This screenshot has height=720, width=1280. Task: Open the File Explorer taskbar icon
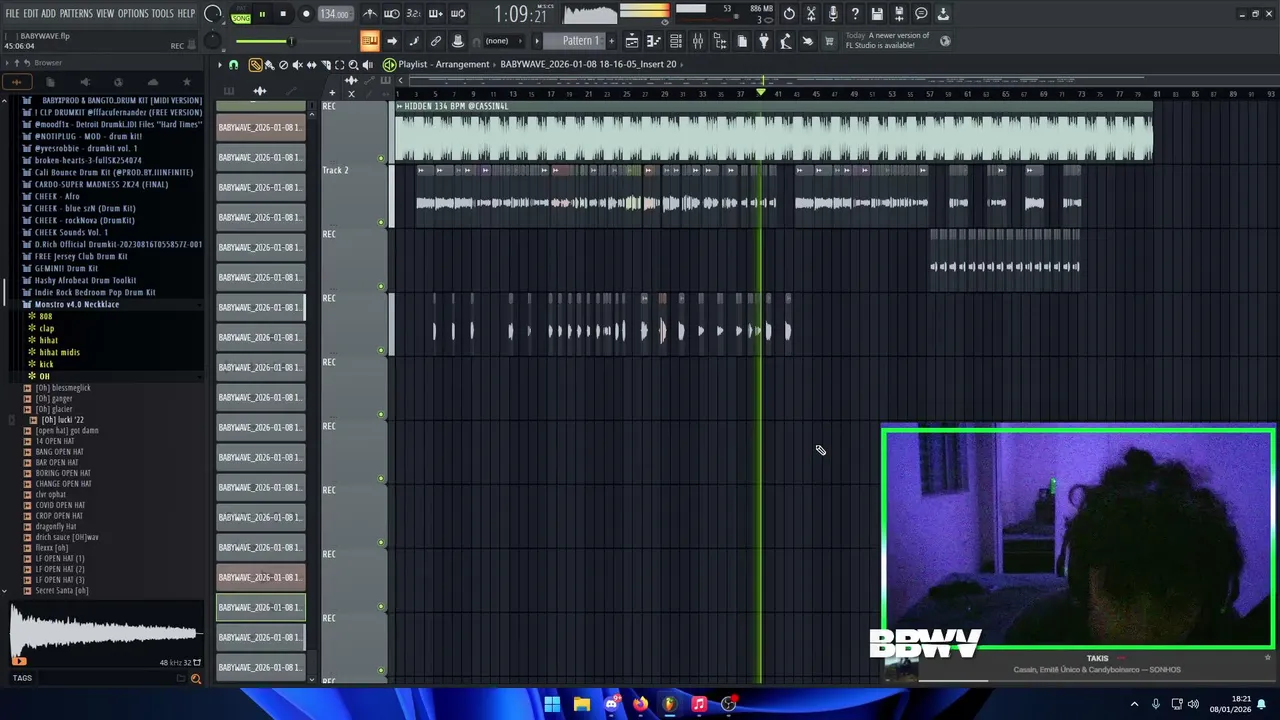pyautogui.click(x=582, y=704)
